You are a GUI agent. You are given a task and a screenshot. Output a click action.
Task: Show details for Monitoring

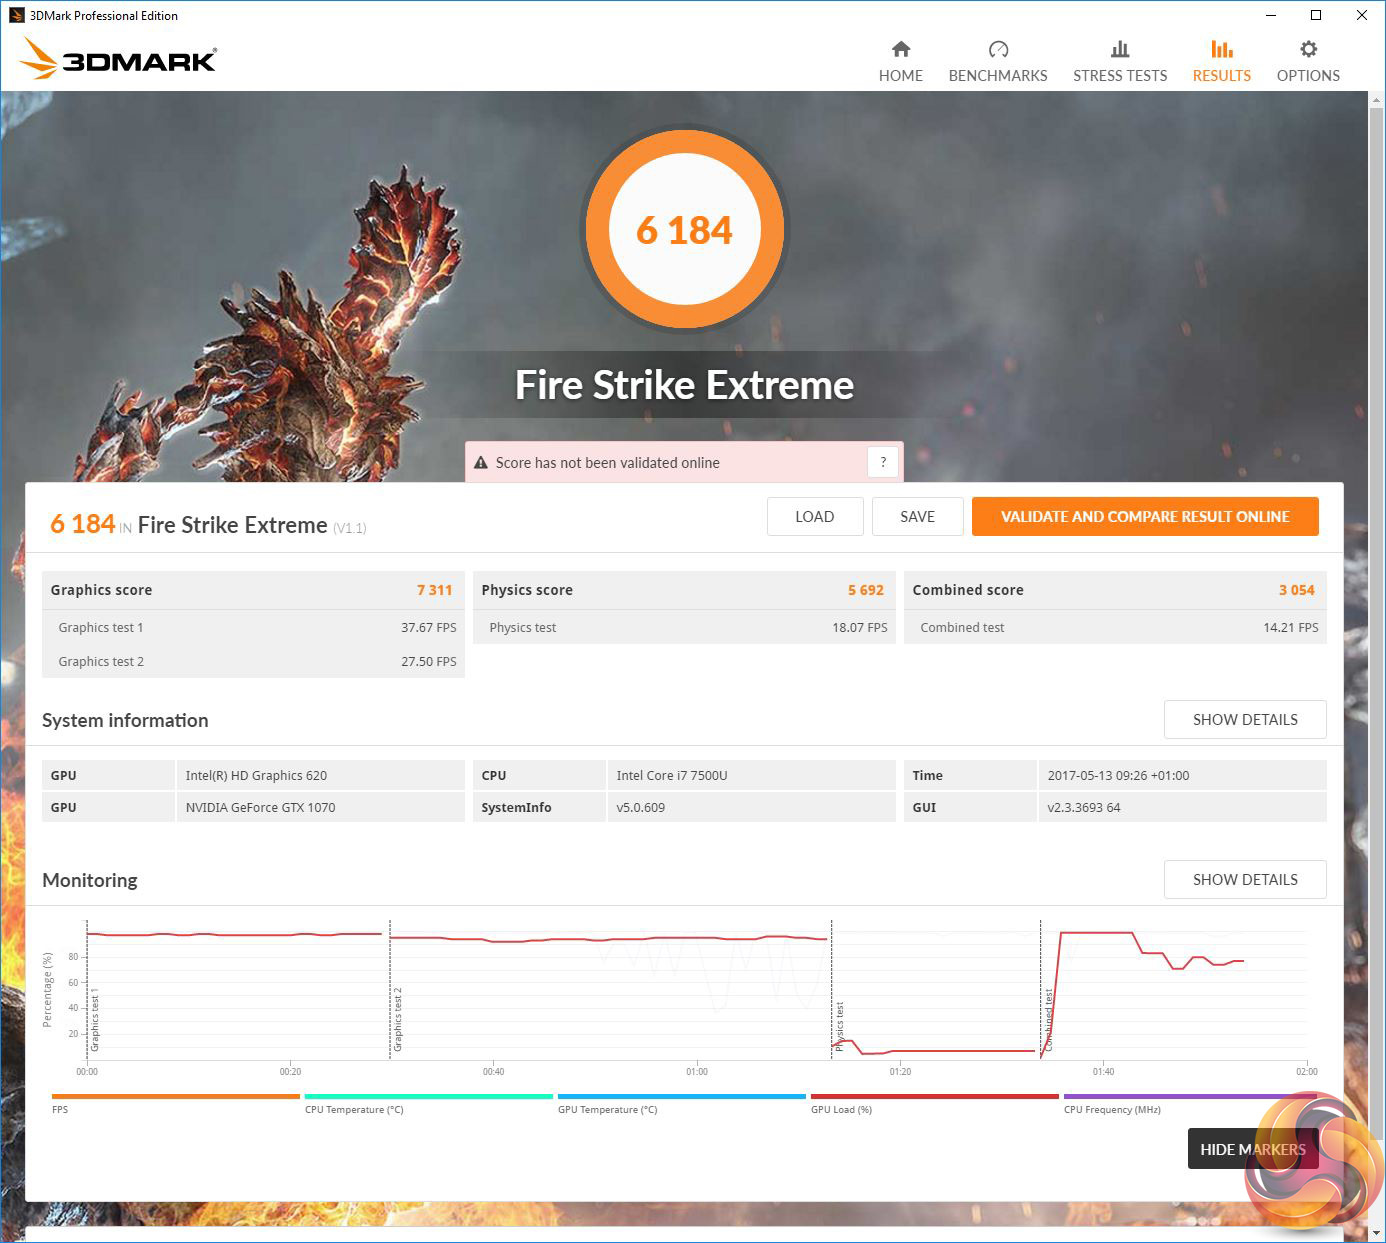[1245, 880]
